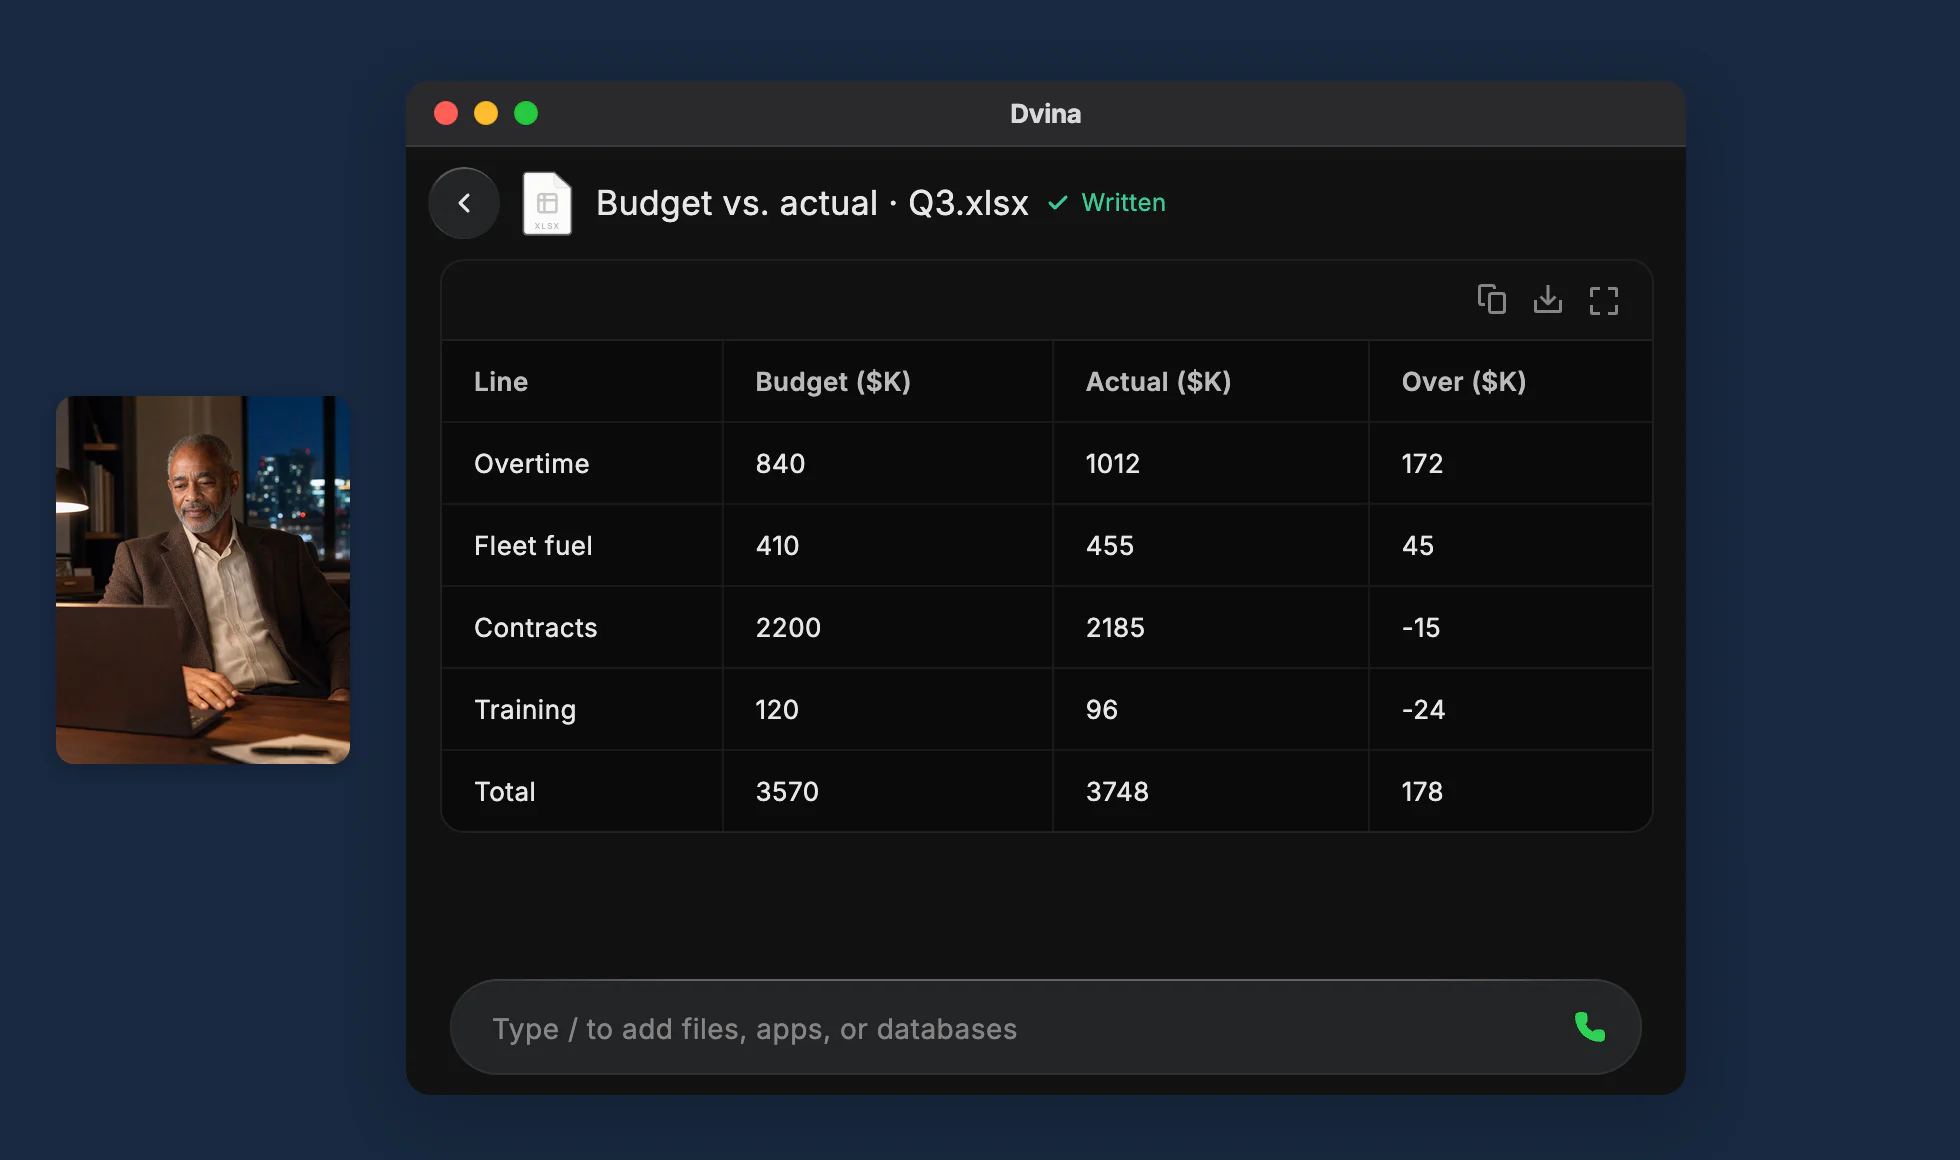Click the 'Total' row label
The height and width of the screenshot is (1160, 1960).
[505, 791]
